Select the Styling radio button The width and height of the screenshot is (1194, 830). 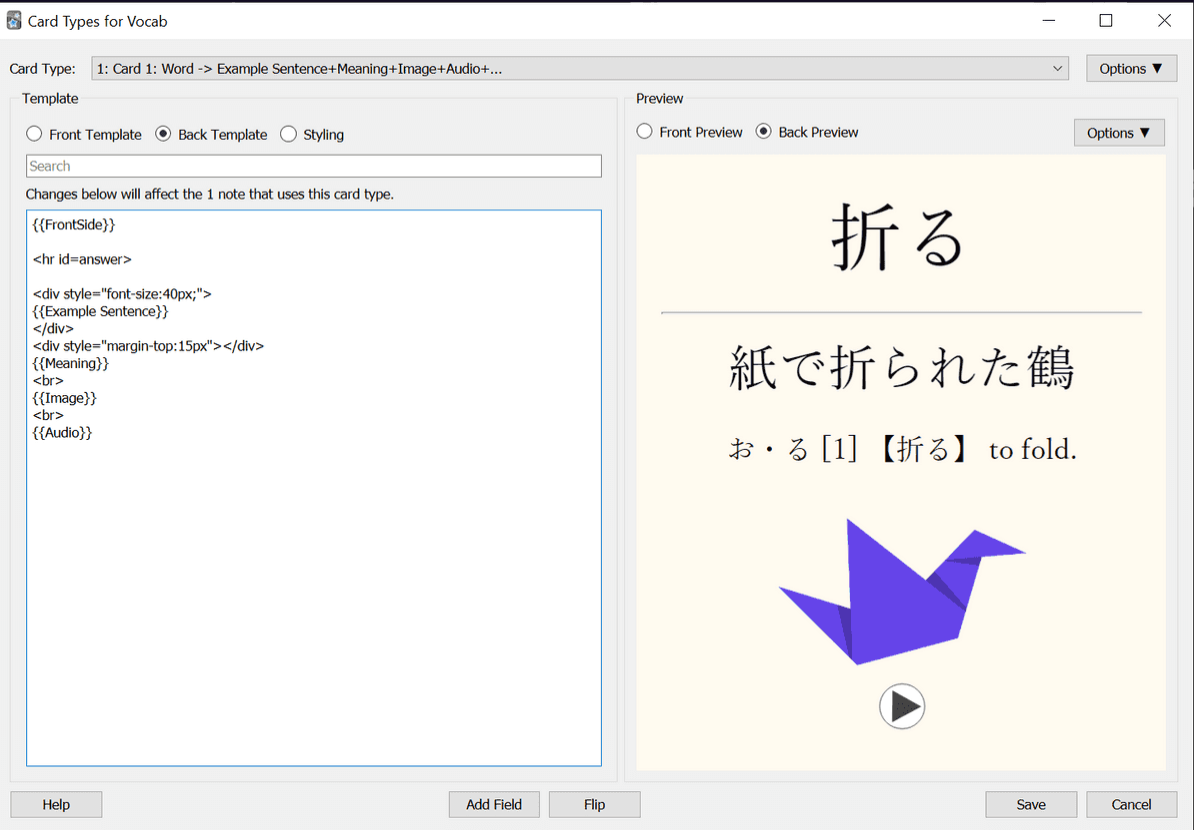click(288, 134)
